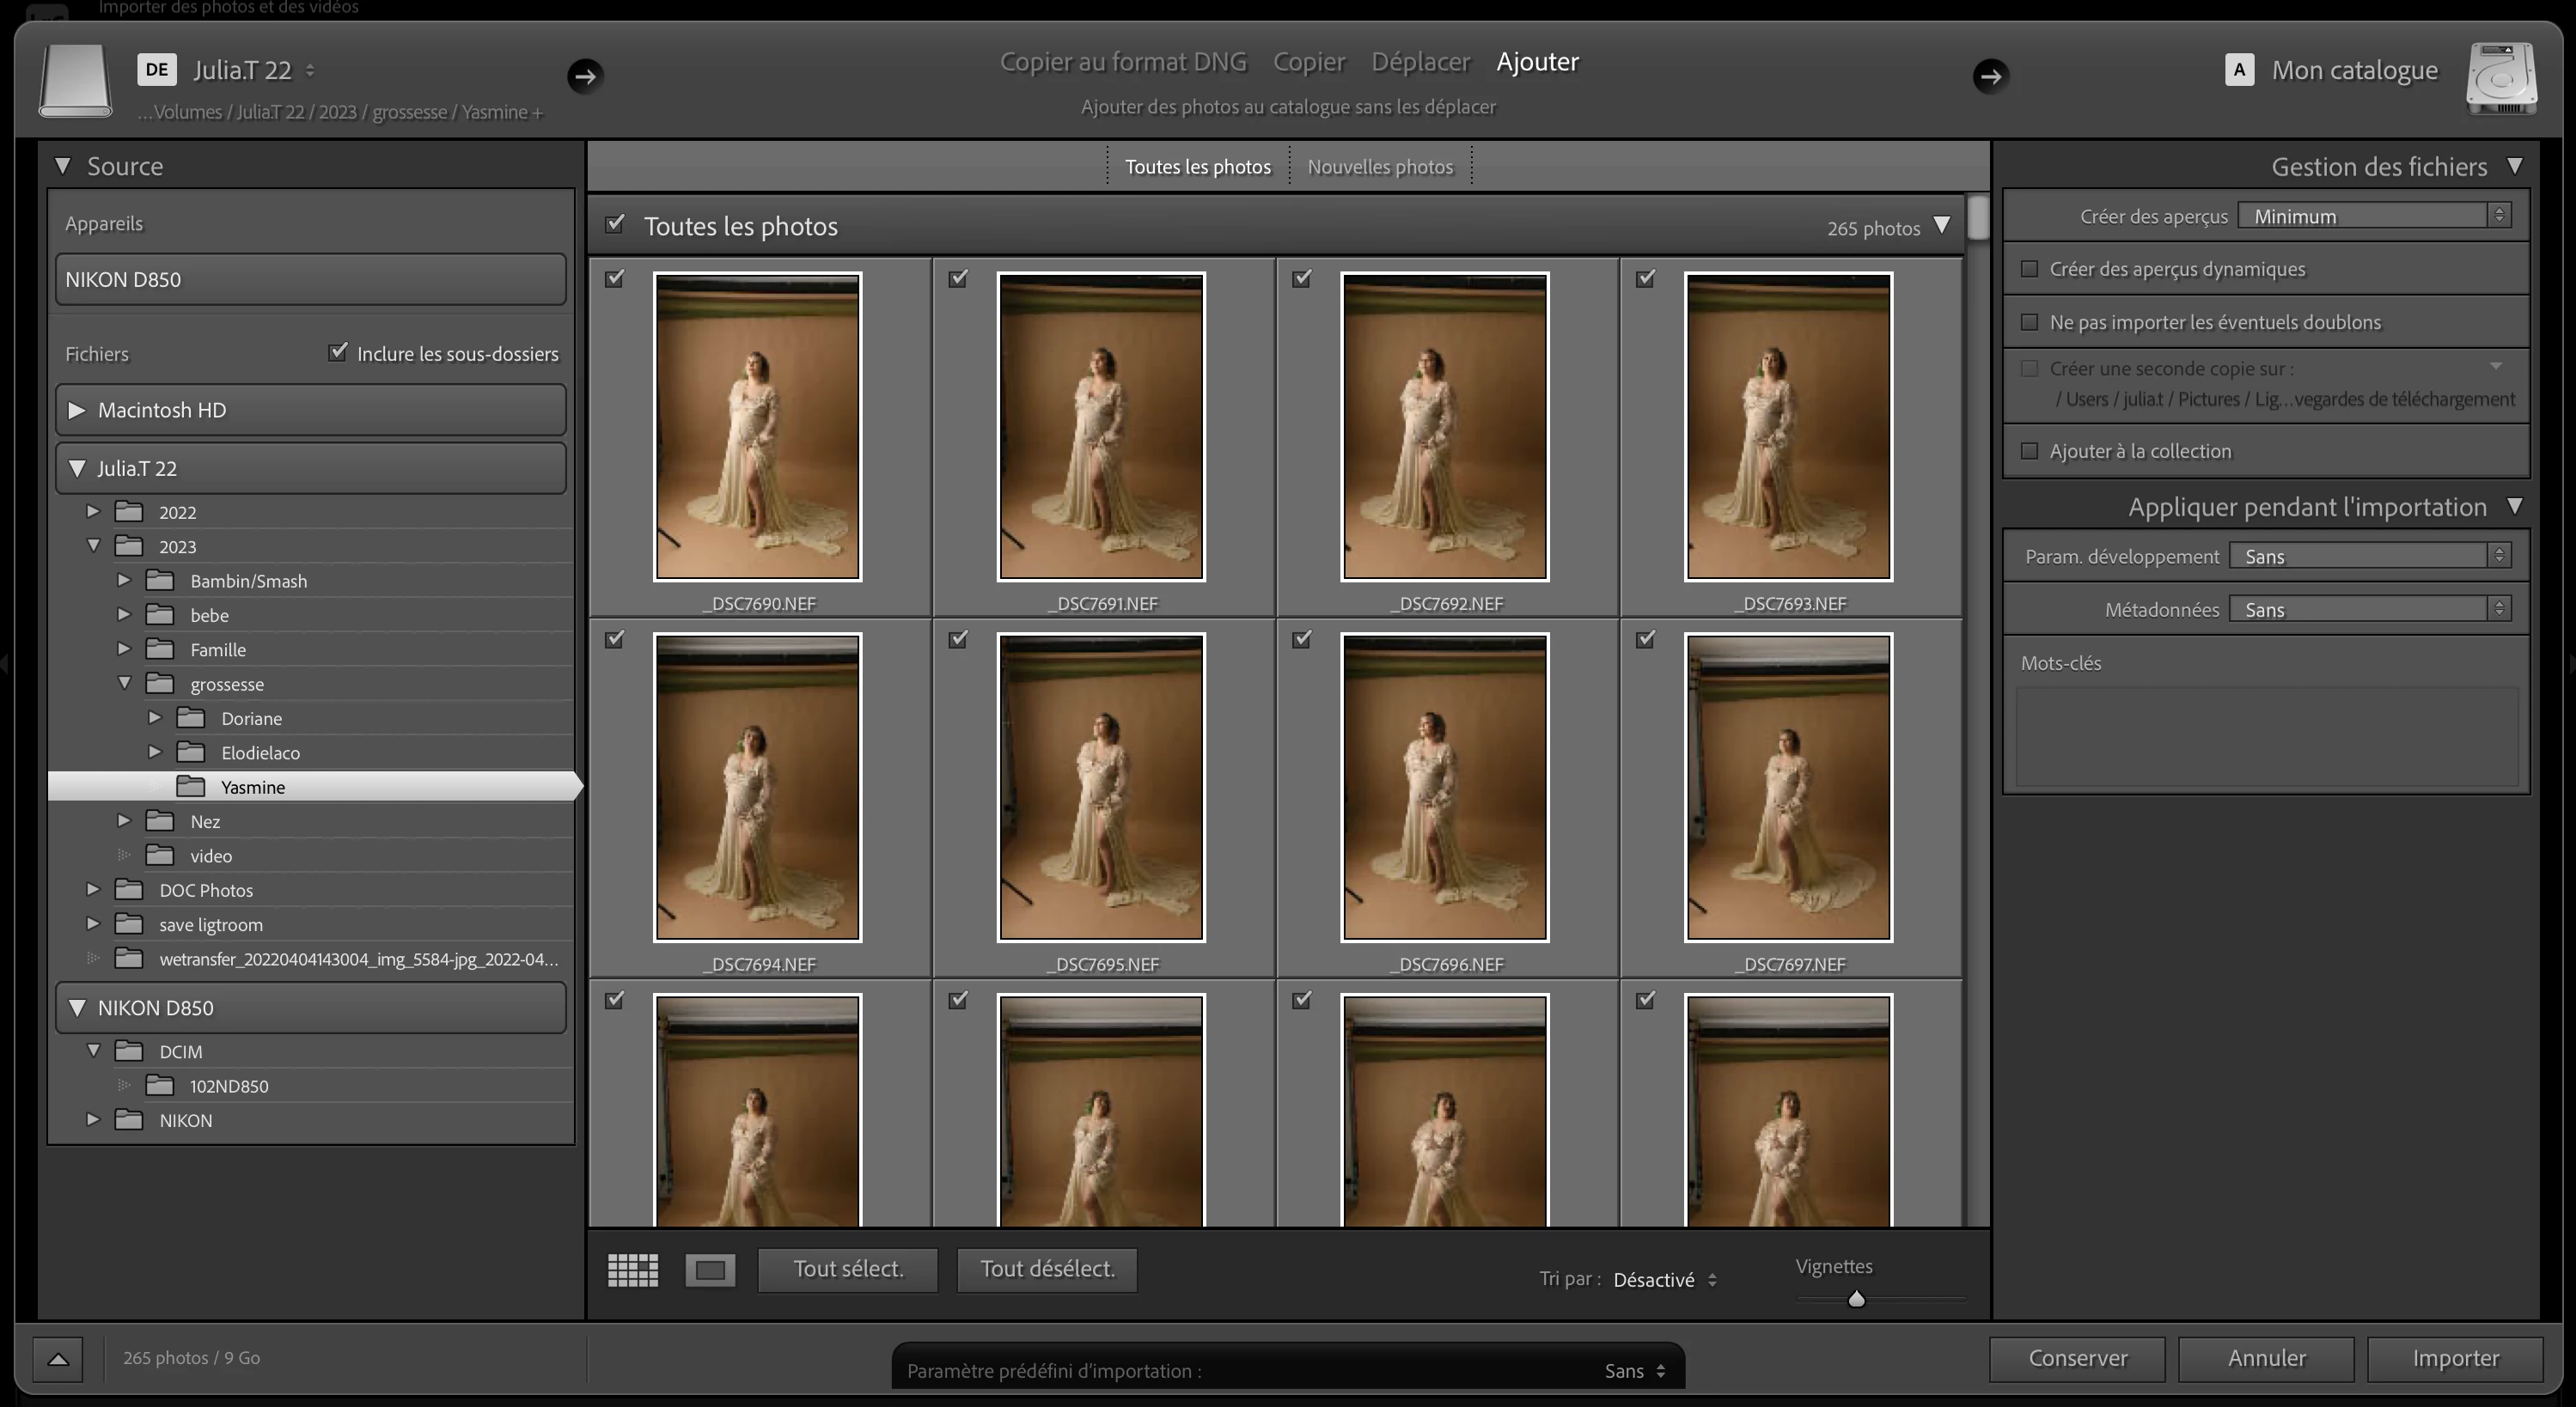Screen dimensions: 2576x1407
Task: Open Tri par Désactivé dropdown
Action: 1664,1280
